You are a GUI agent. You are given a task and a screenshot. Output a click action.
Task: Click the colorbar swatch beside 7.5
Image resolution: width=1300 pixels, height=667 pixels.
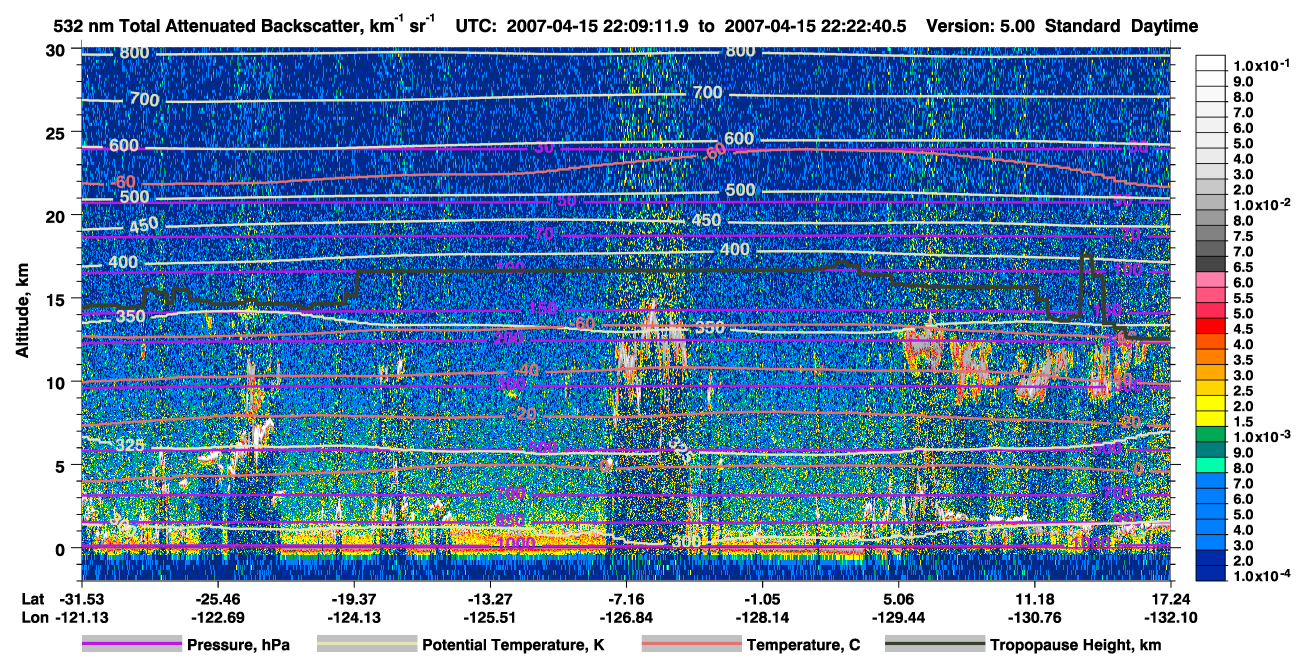(1210, 233)
